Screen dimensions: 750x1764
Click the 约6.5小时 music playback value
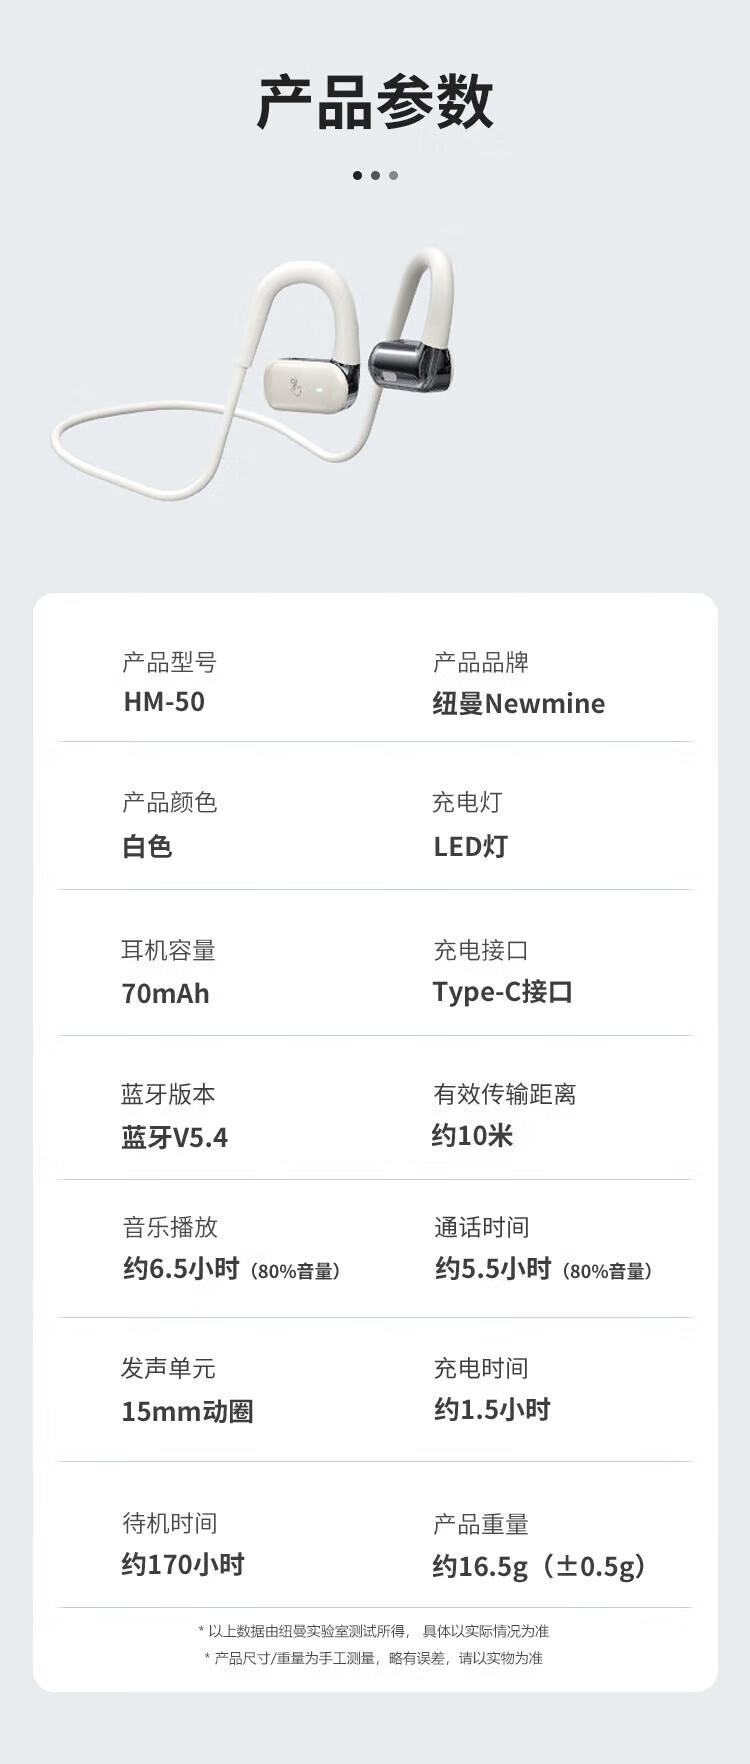point(181,1269)
